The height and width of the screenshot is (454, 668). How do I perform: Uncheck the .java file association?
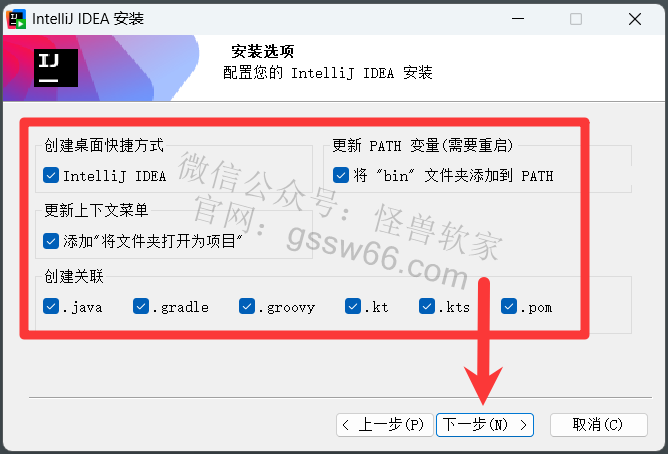[51, 306]
